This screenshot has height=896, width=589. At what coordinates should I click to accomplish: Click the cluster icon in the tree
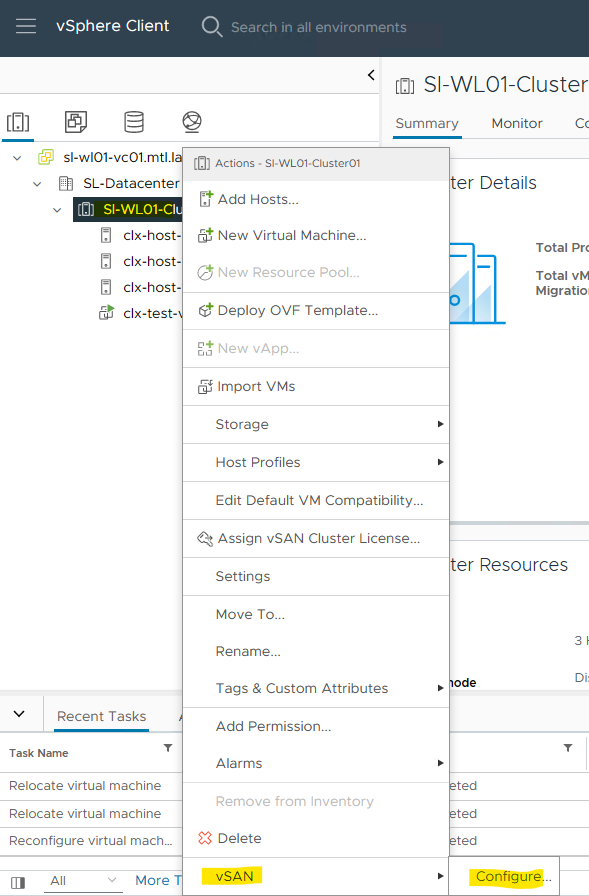pos(86,209)
